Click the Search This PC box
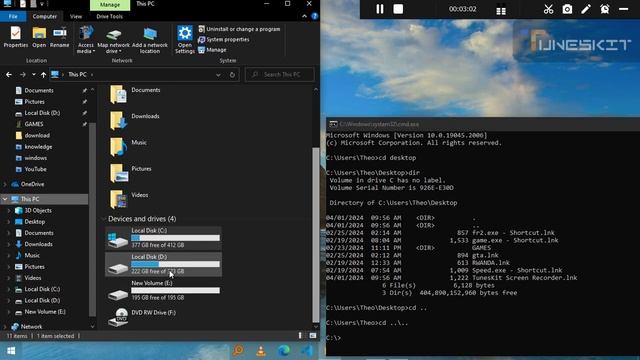 click(x=280, y=75)
